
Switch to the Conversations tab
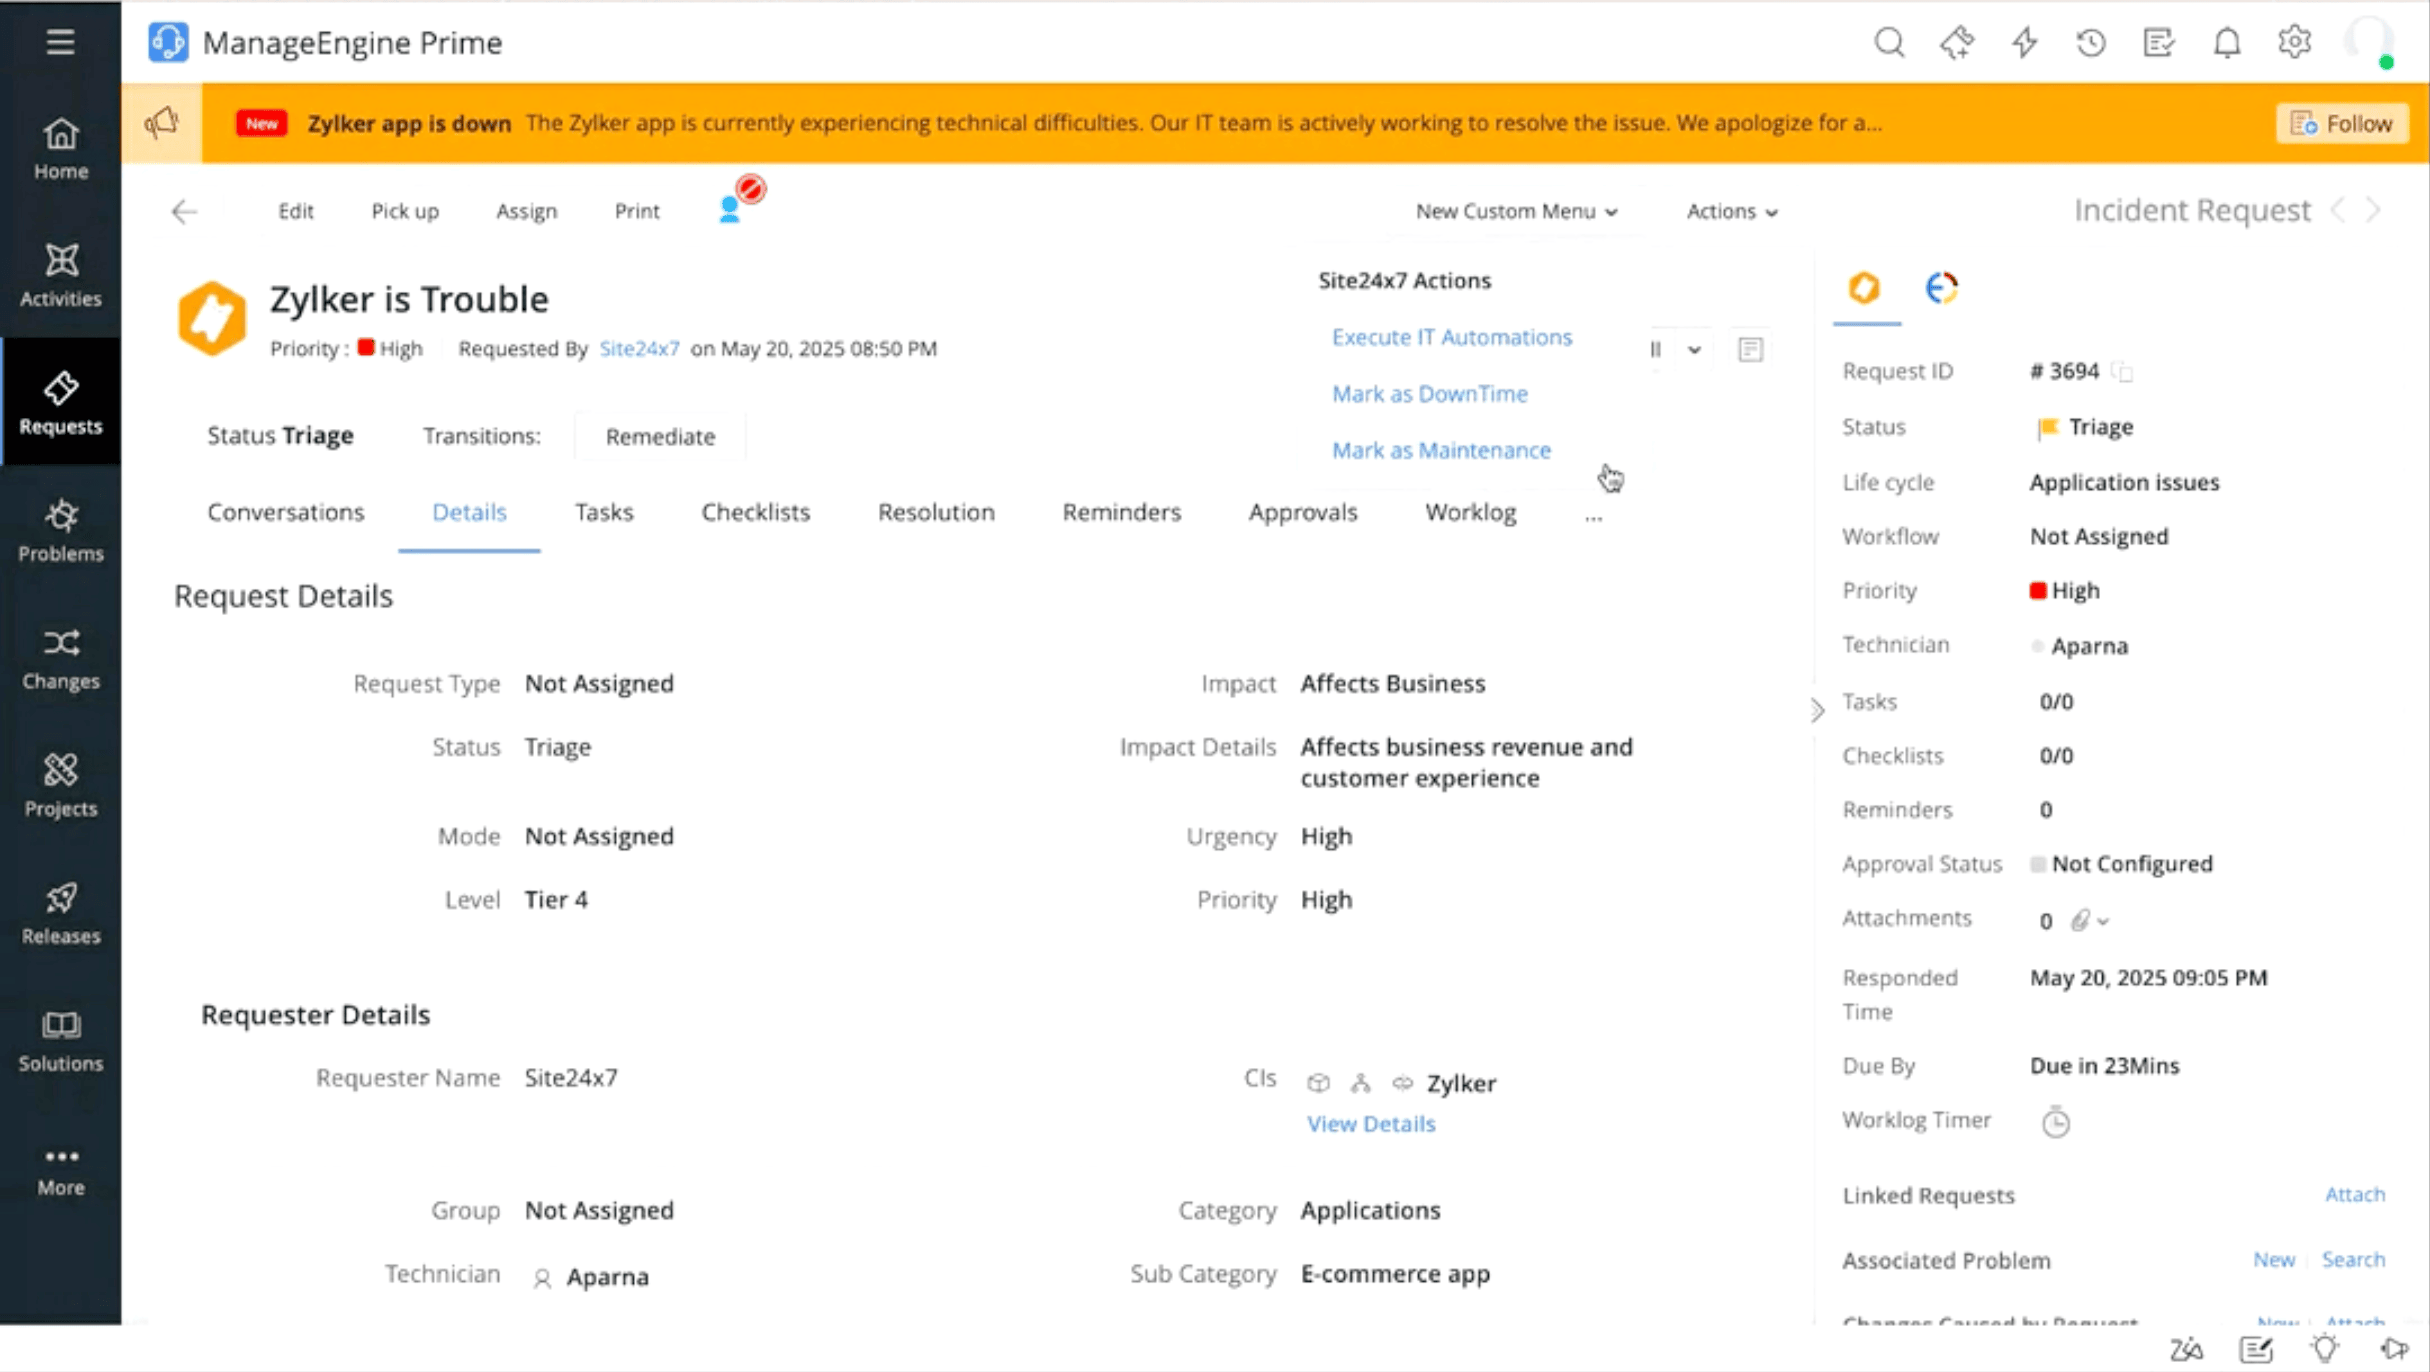tap(286, 512)
